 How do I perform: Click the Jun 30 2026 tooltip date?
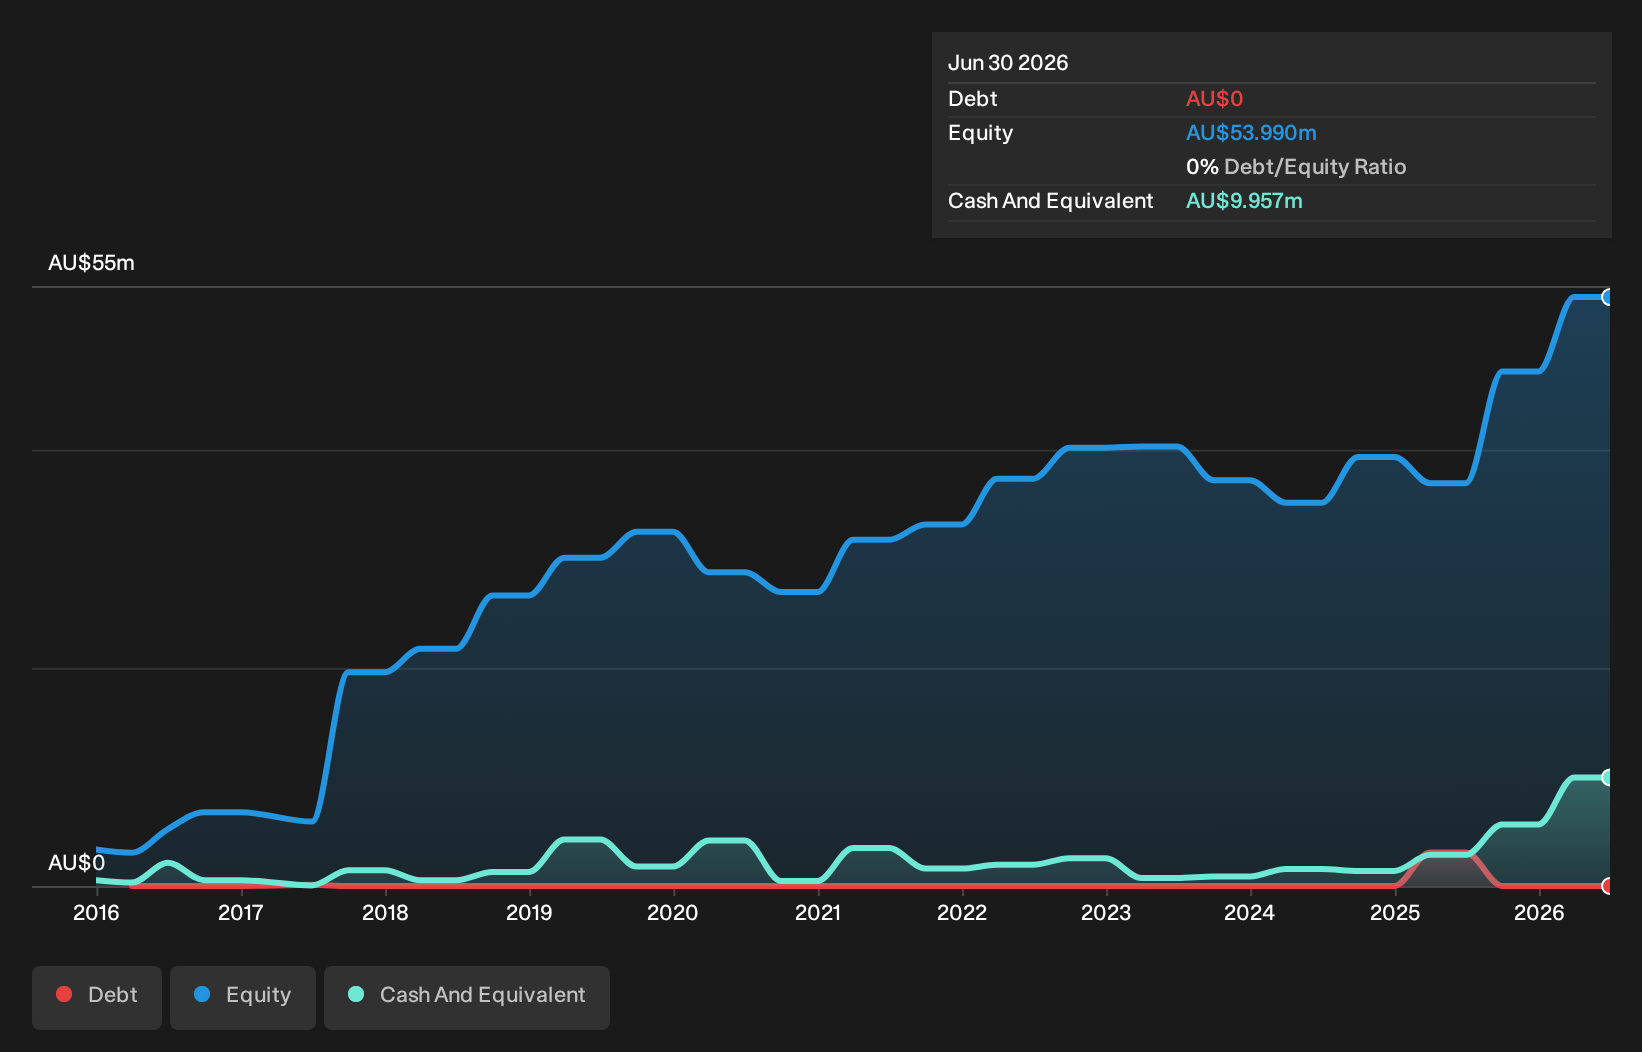pos(1008,63)
